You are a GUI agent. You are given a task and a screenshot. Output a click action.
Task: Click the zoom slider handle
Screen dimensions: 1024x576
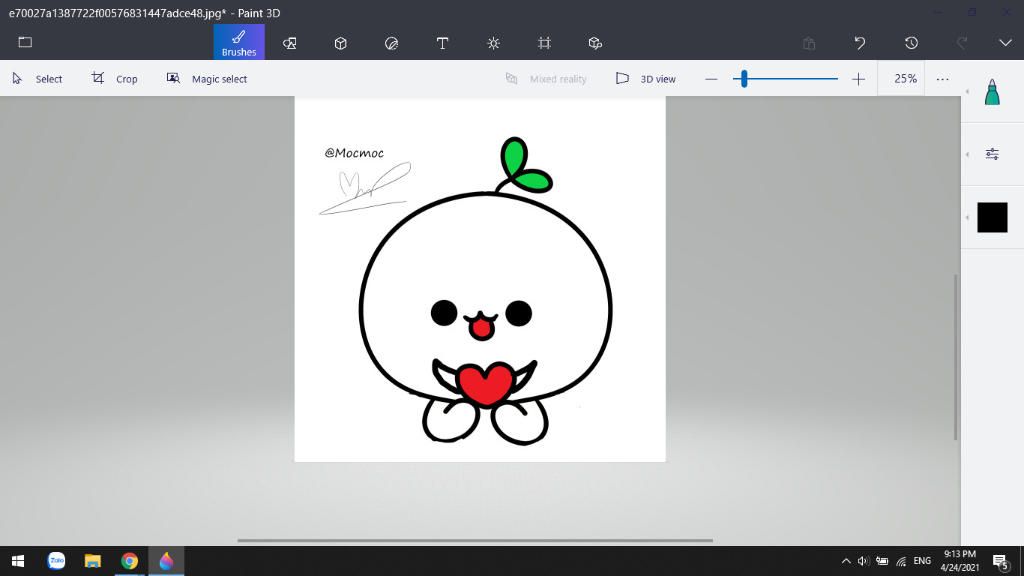pos(744,79)
